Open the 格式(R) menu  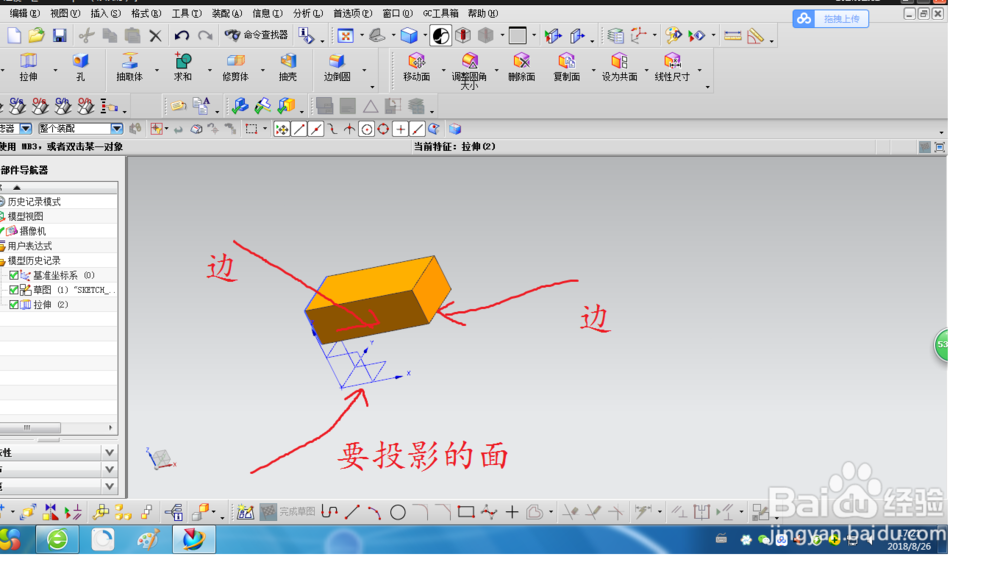click(146, 13)
